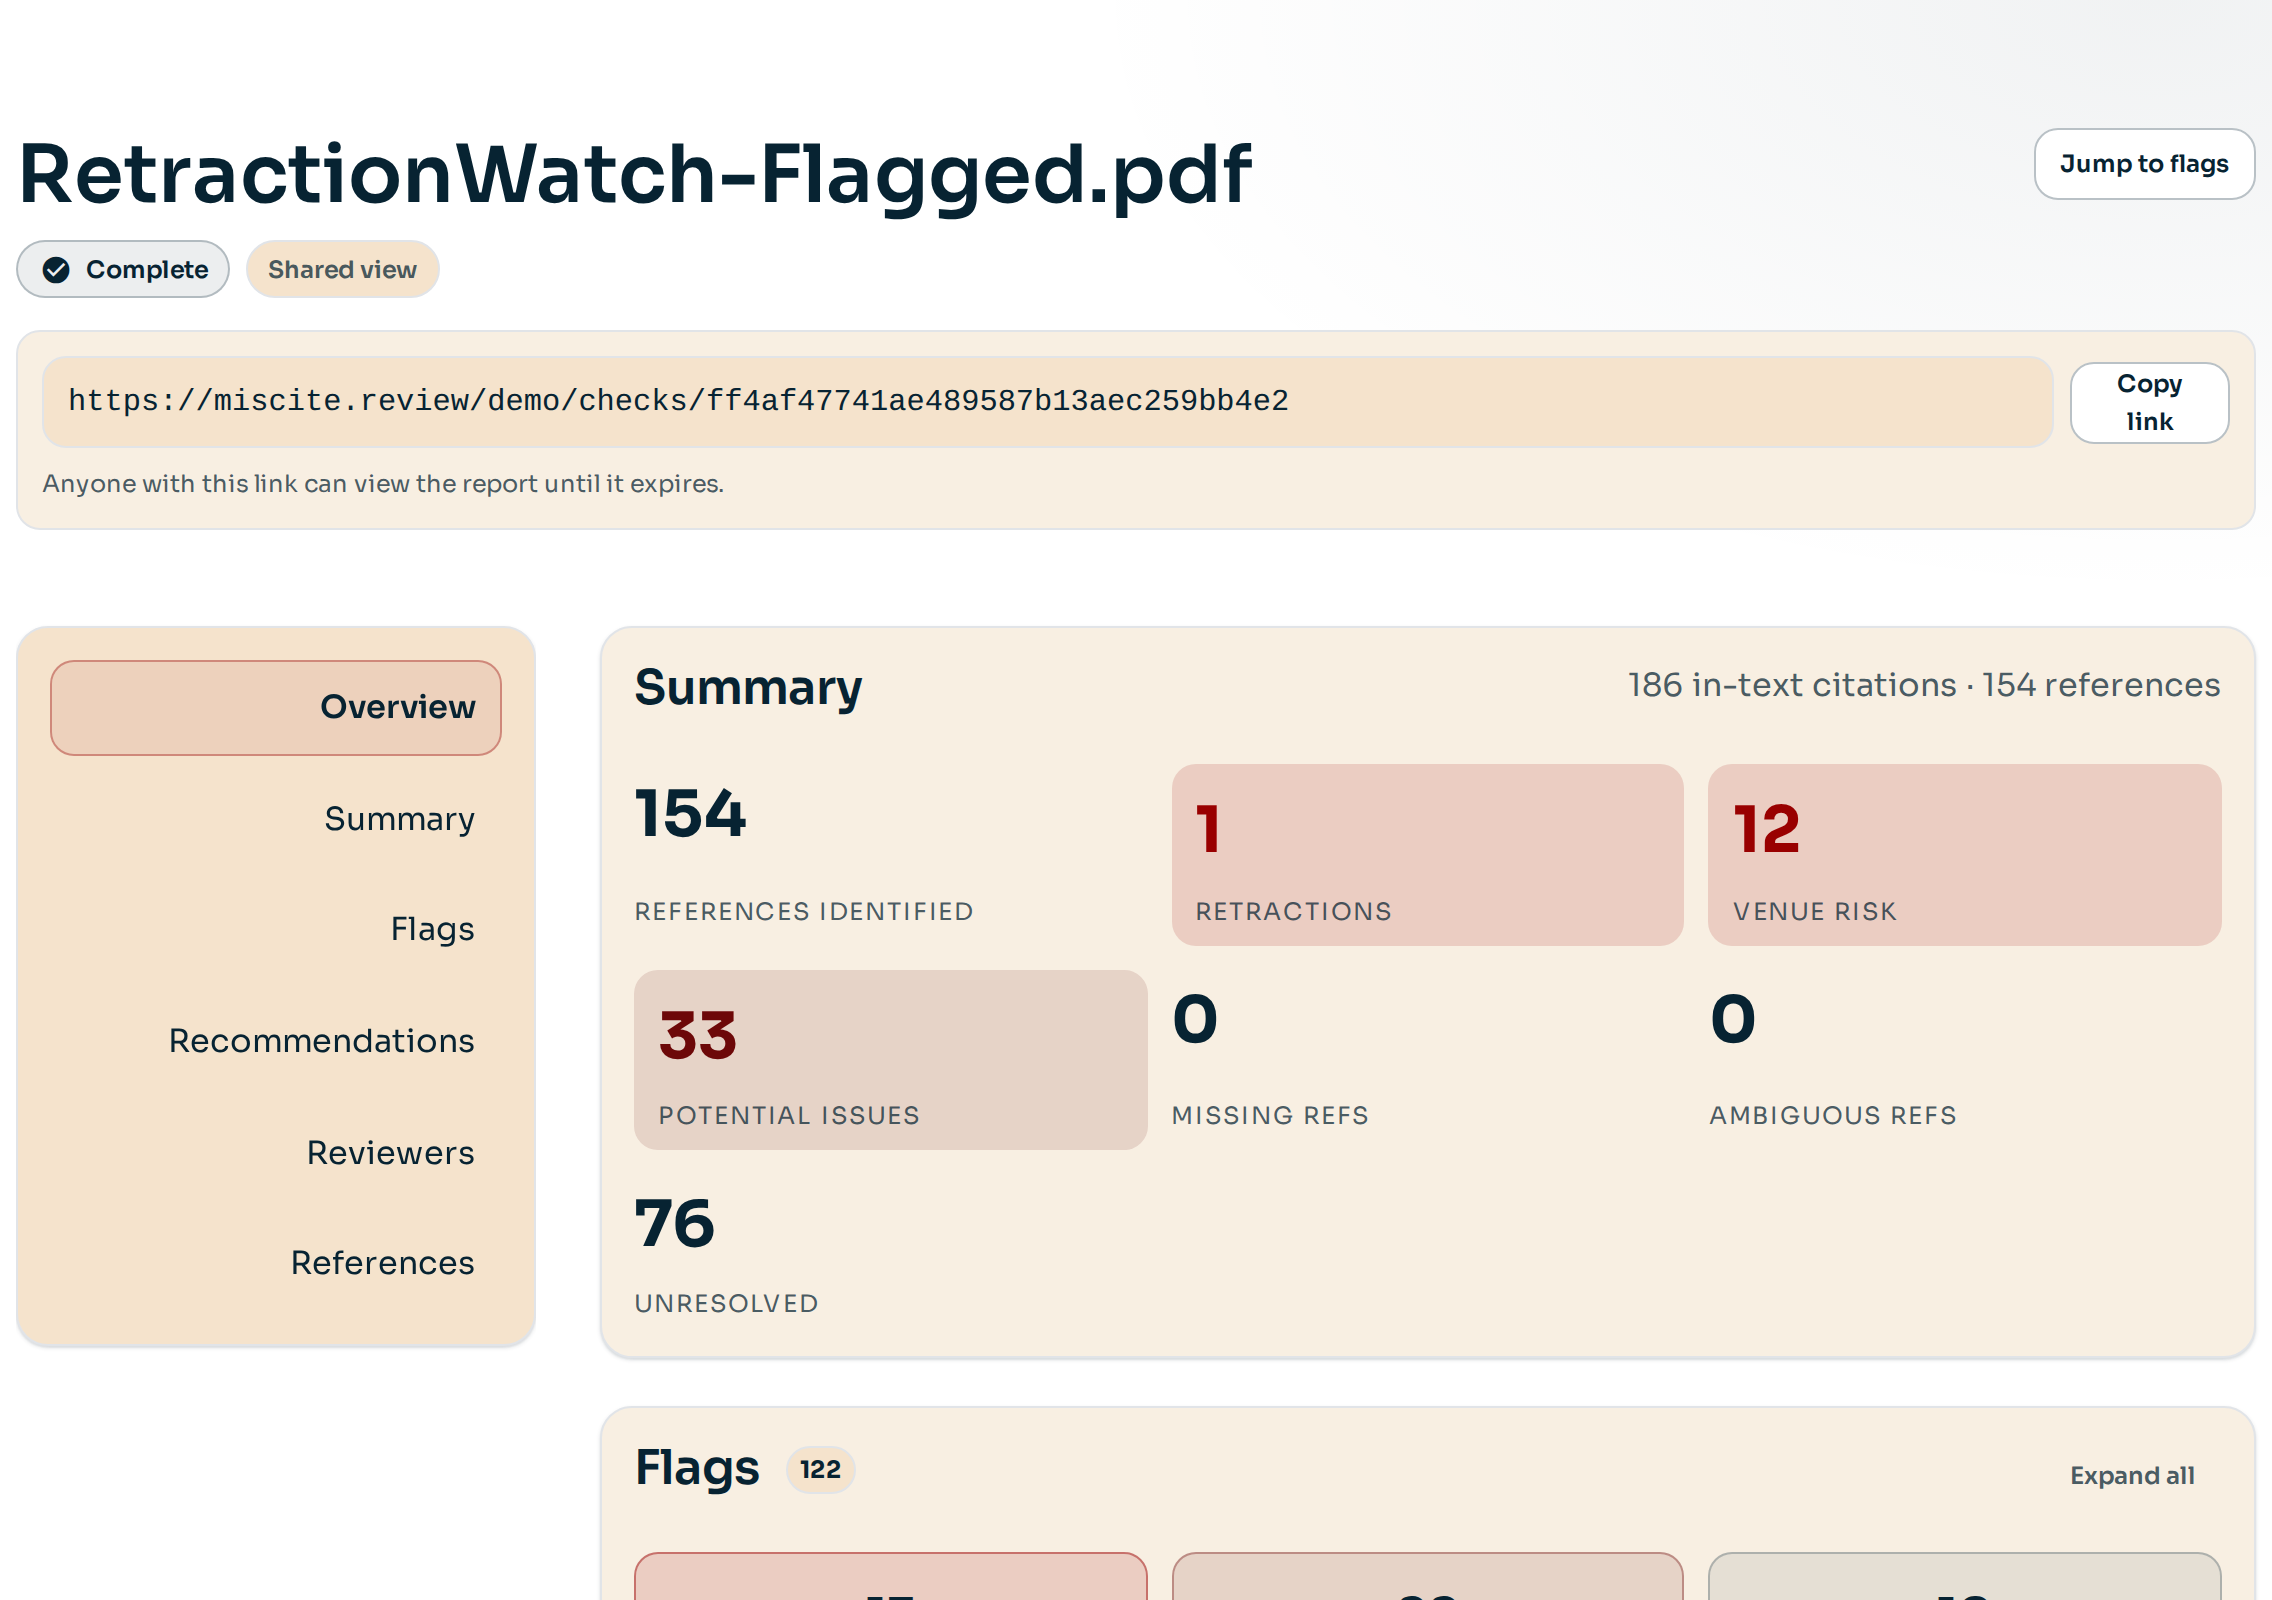The image size is (2272, 1600).
Task: Click the Missing Refs stat
Action: coord(1270,1059)
